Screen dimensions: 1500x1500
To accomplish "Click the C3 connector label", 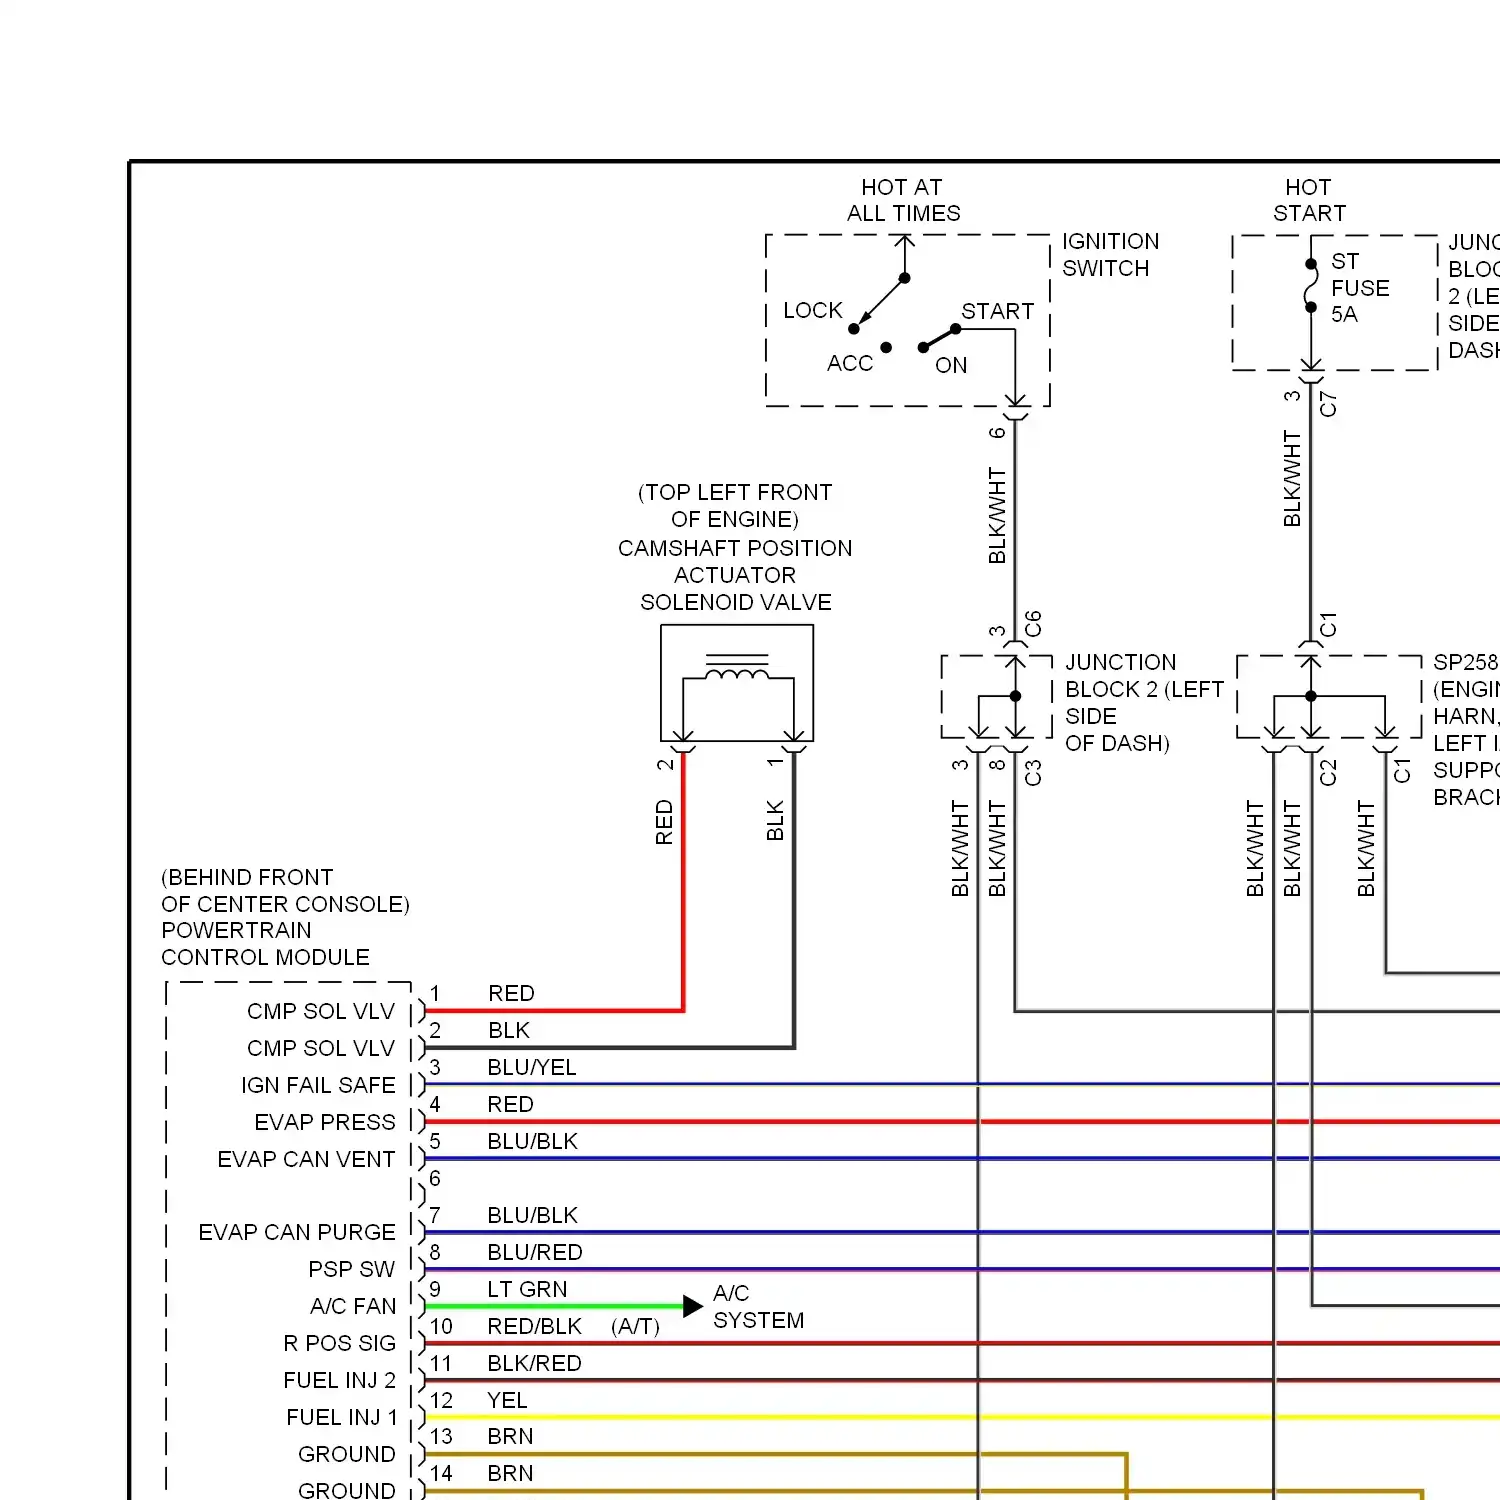I will [x=1033, y=773].
